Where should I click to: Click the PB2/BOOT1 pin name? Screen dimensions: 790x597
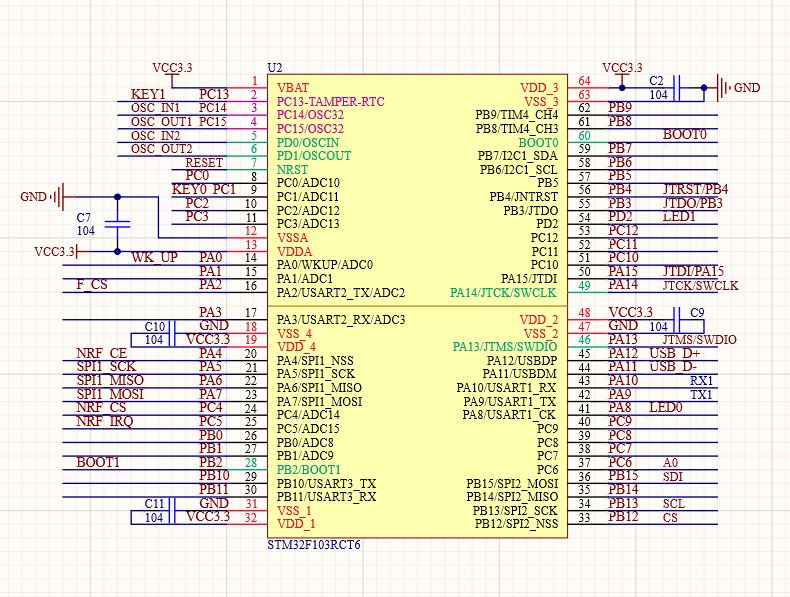tap(309, 470)
